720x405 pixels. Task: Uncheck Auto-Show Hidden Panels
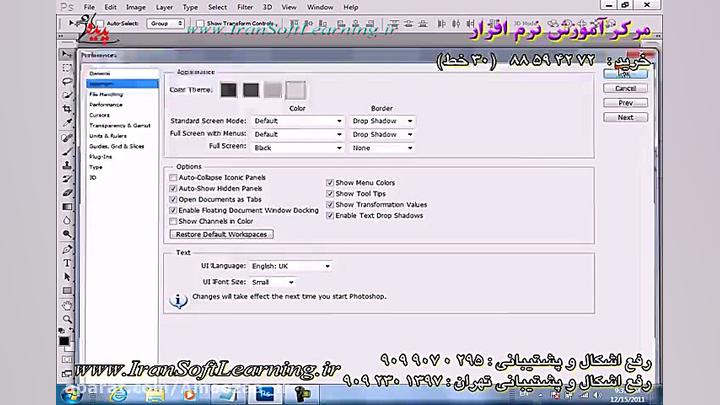(173, 188)
